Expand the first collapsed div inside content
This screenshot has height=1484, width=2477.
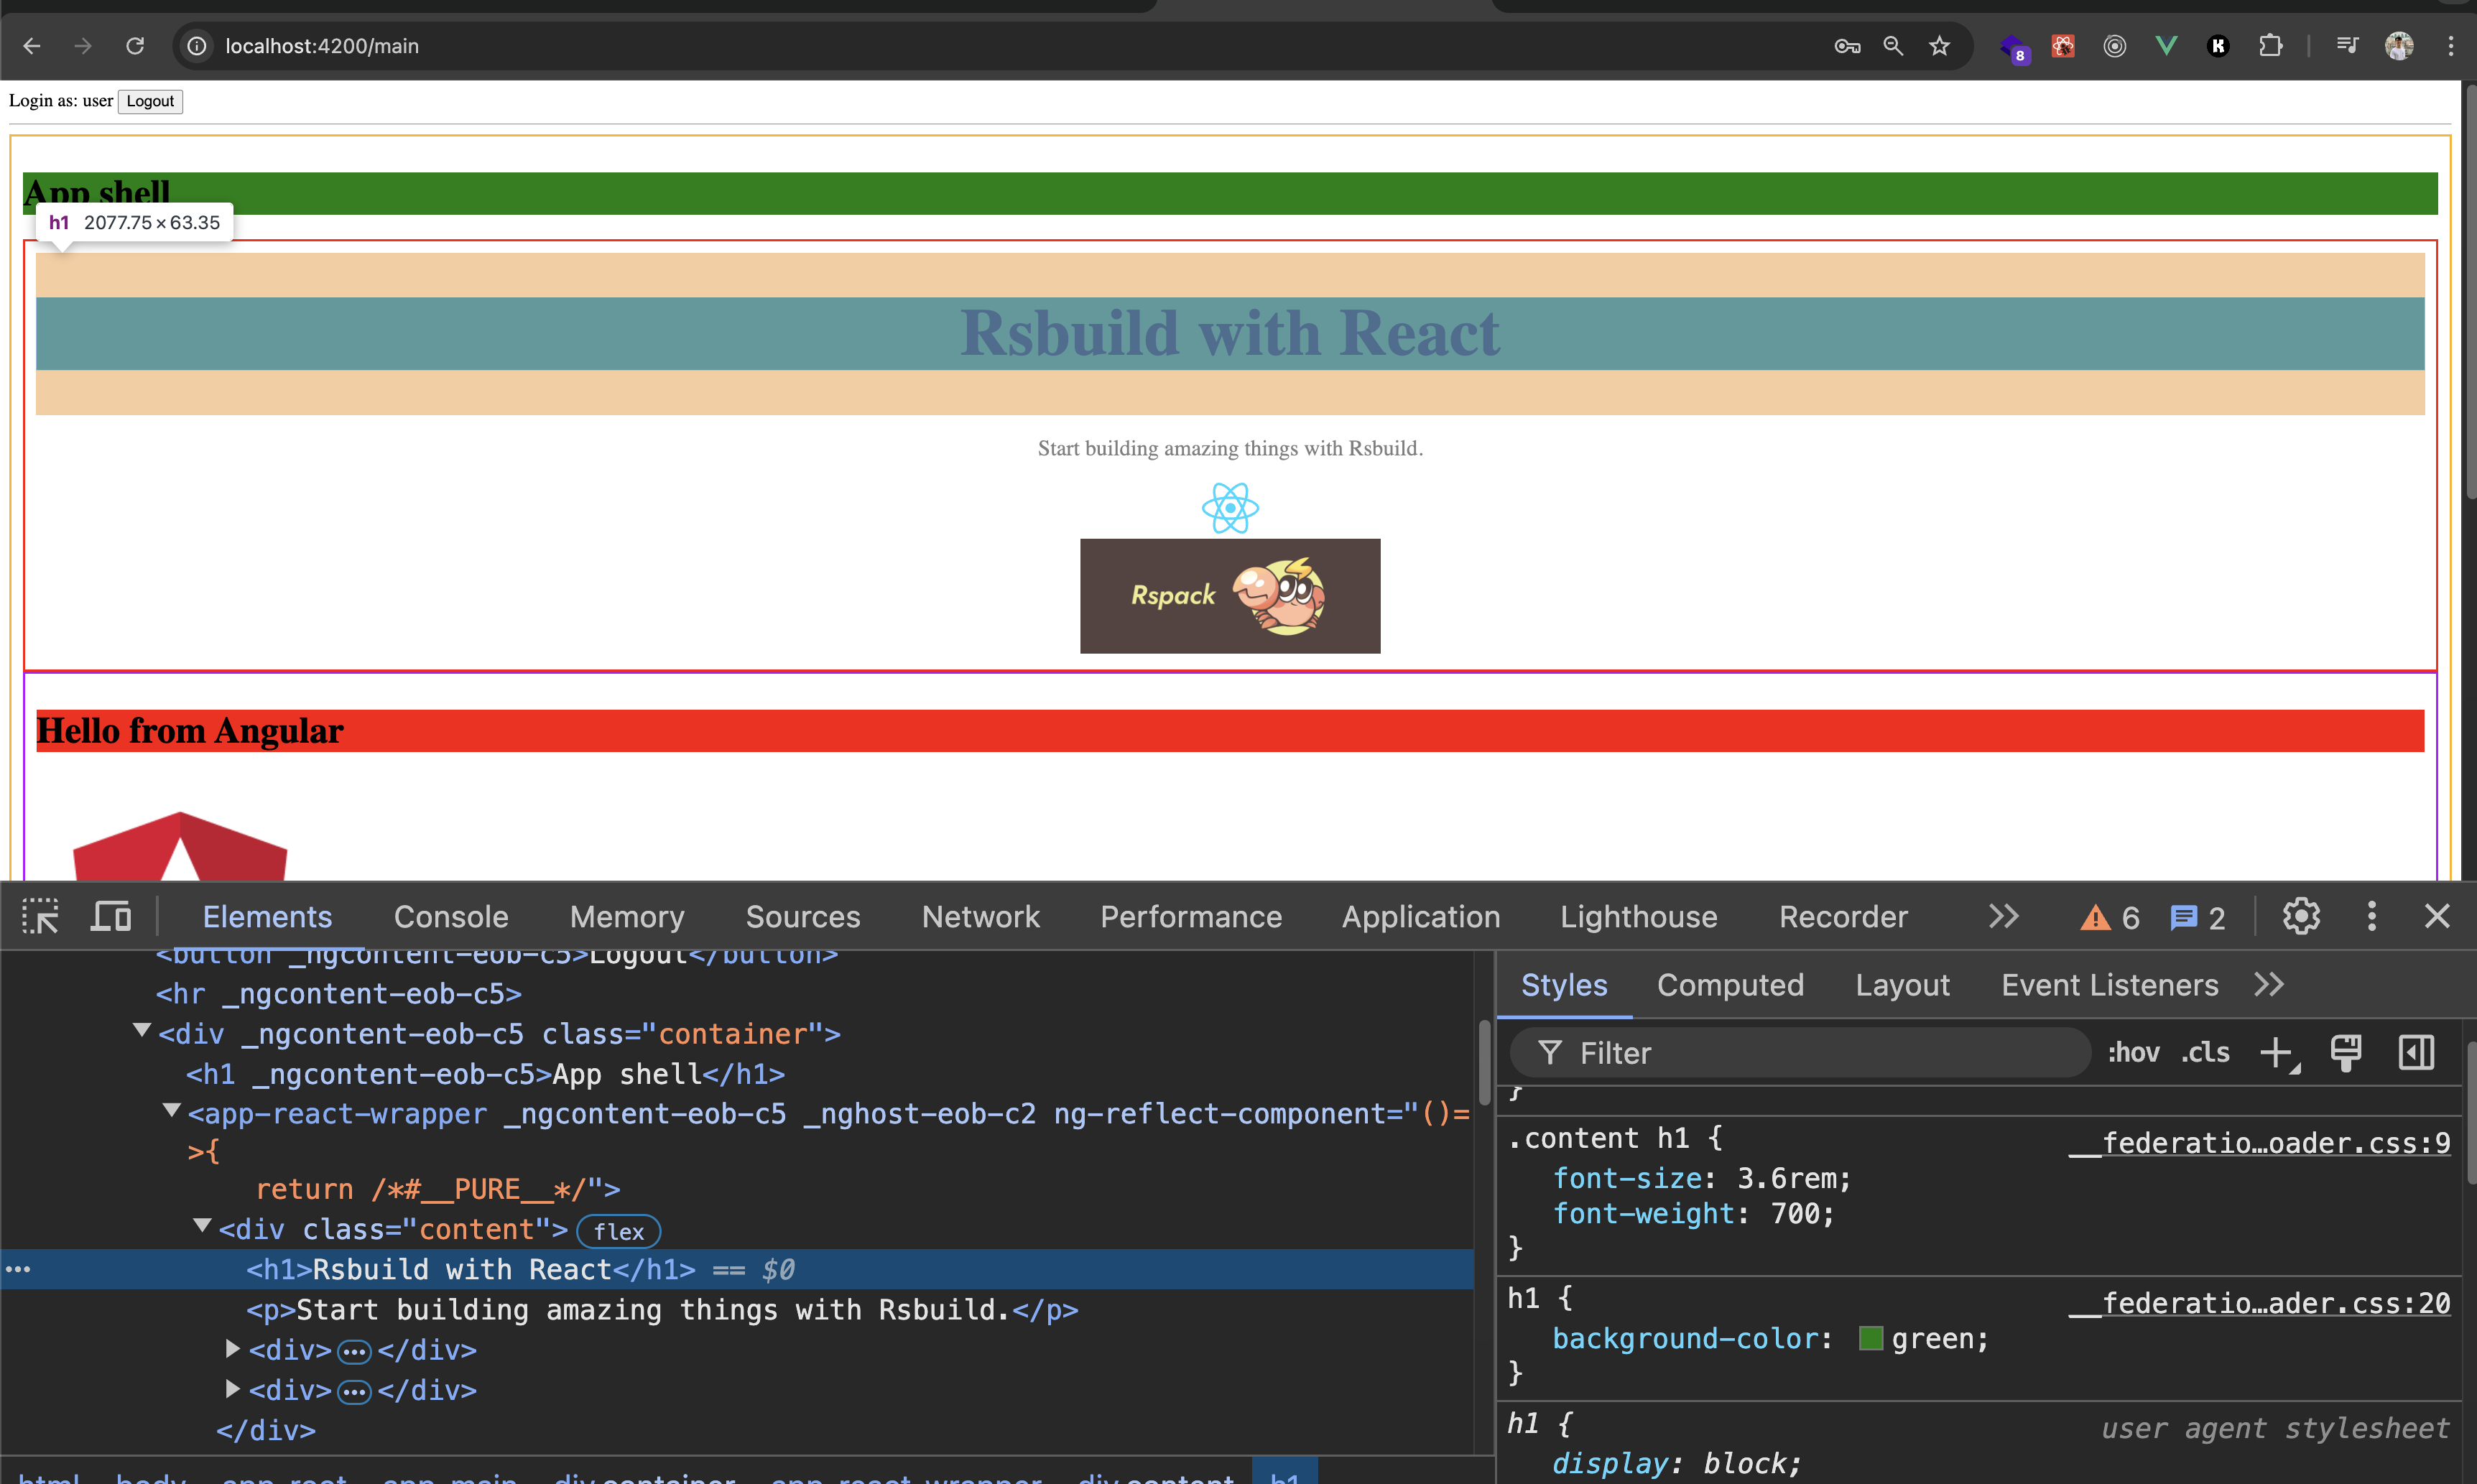tap(233, 1349)
